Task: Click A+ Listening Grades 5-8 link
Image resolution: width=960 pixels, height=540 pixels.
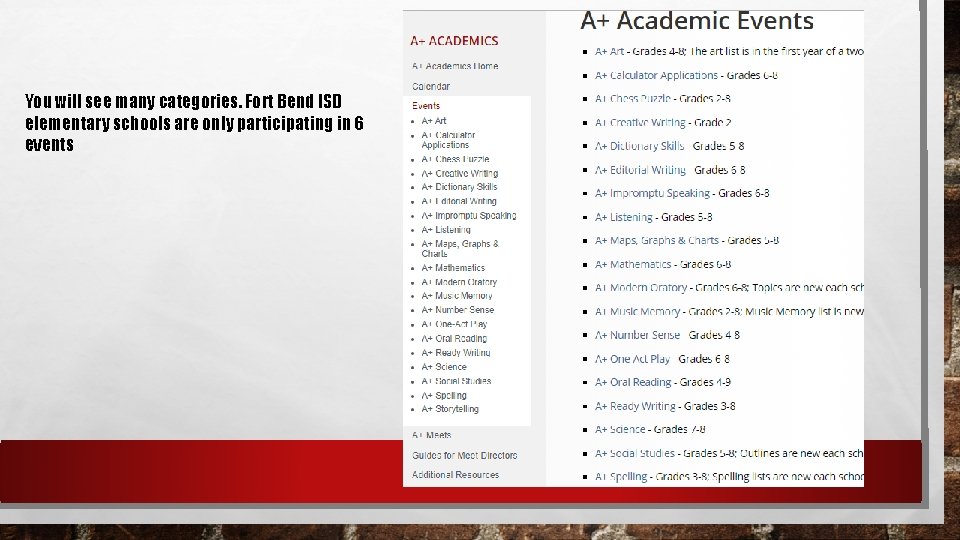Action: [x=624, y=217]
